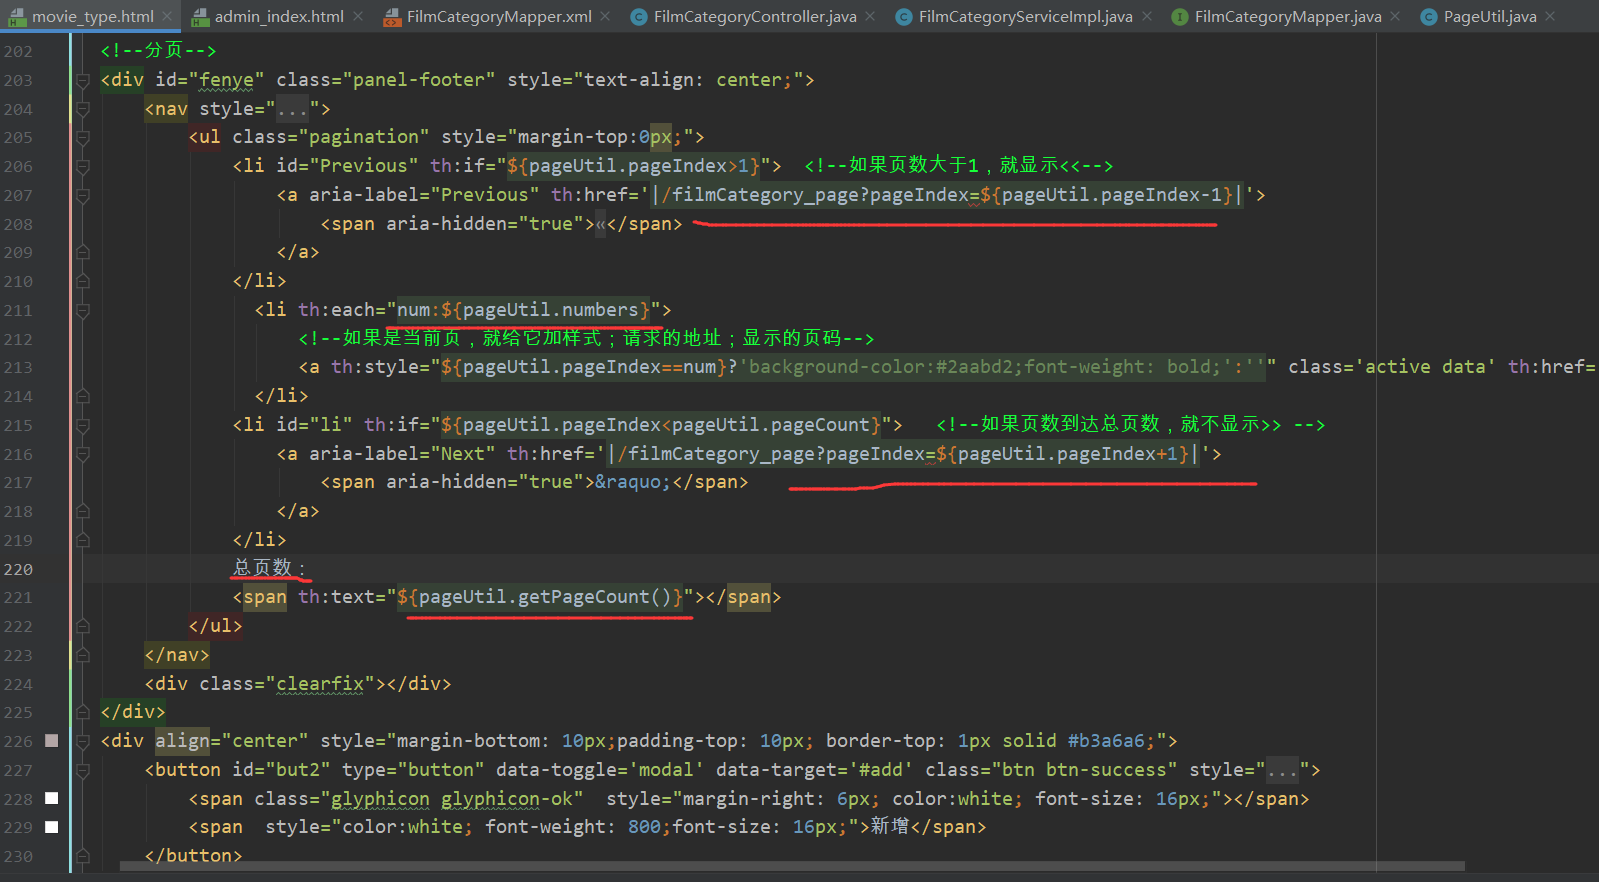Open the FilmCategoryMapper.xml tab
This screenshot has height=882, width=1599.
(x=499, y=16)
